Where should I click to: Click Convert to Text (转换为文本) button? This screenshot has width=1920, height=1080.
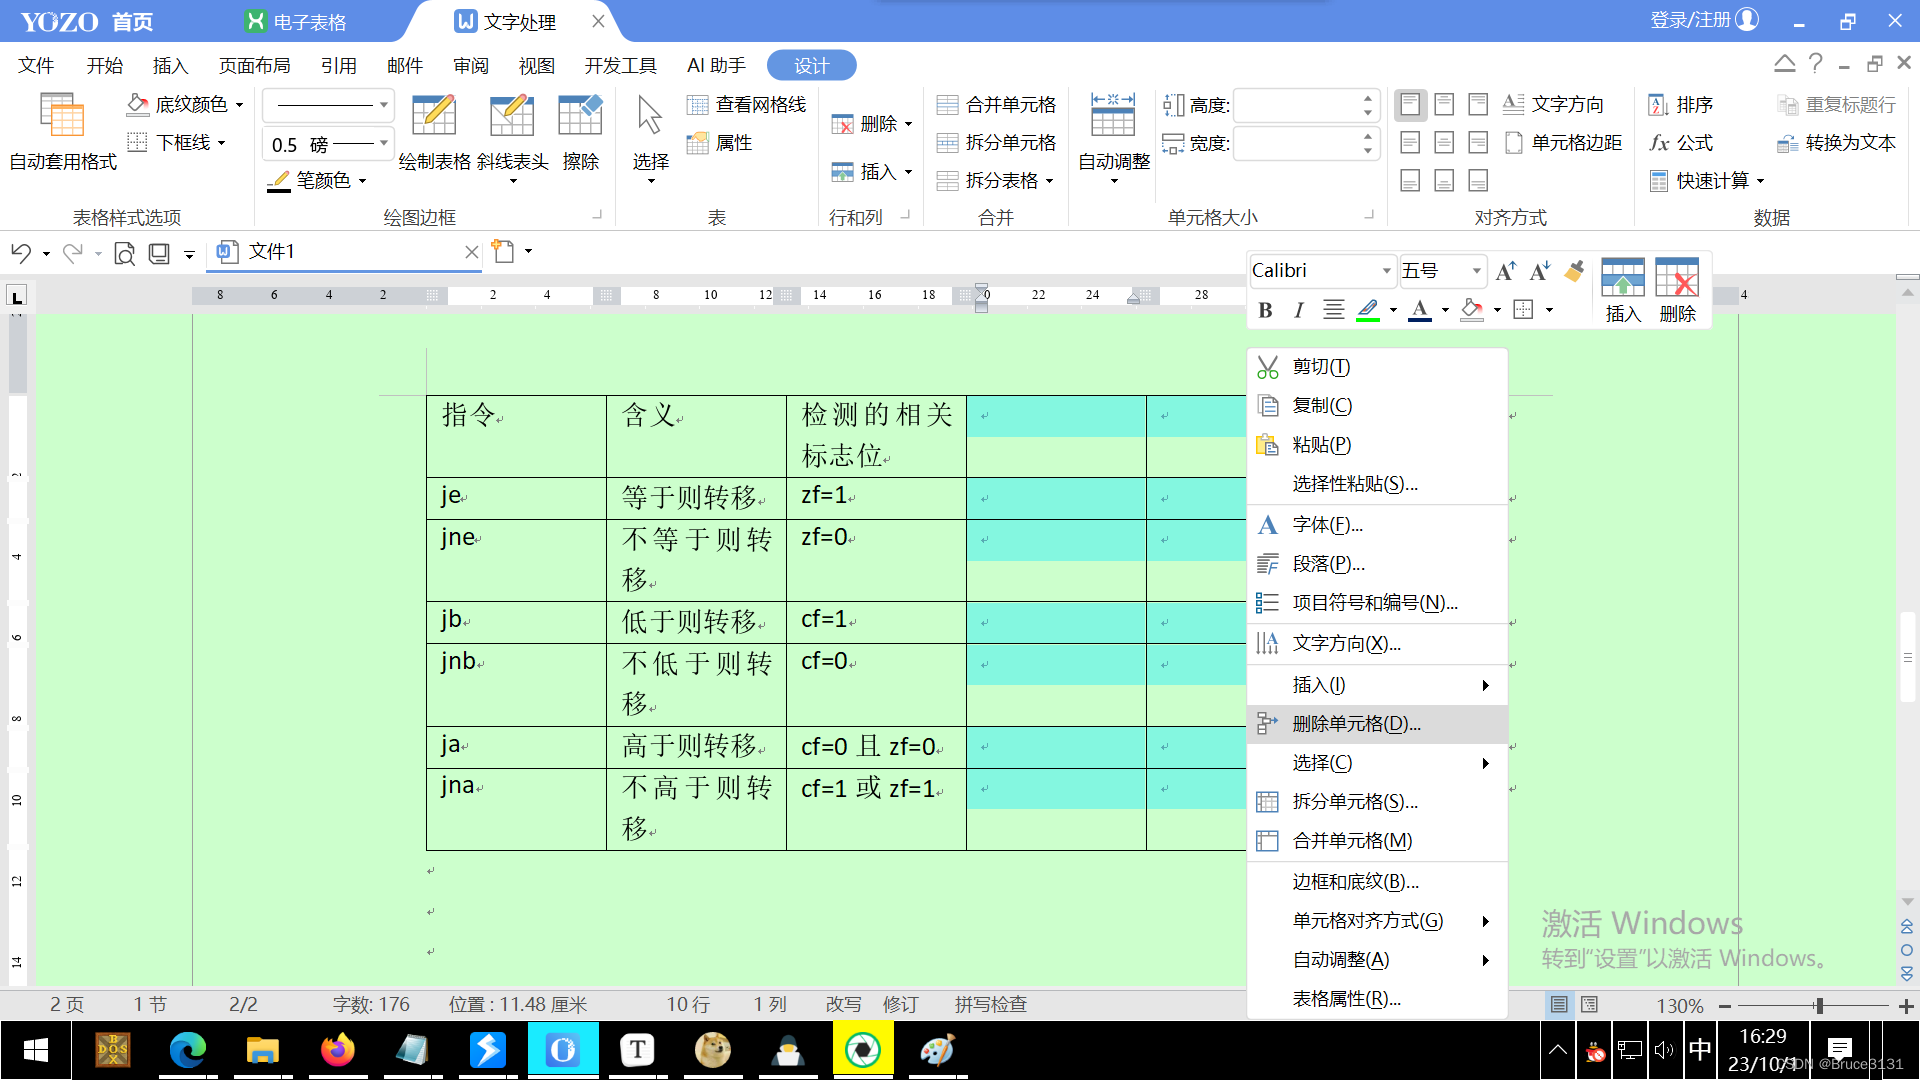point(1836,143)
